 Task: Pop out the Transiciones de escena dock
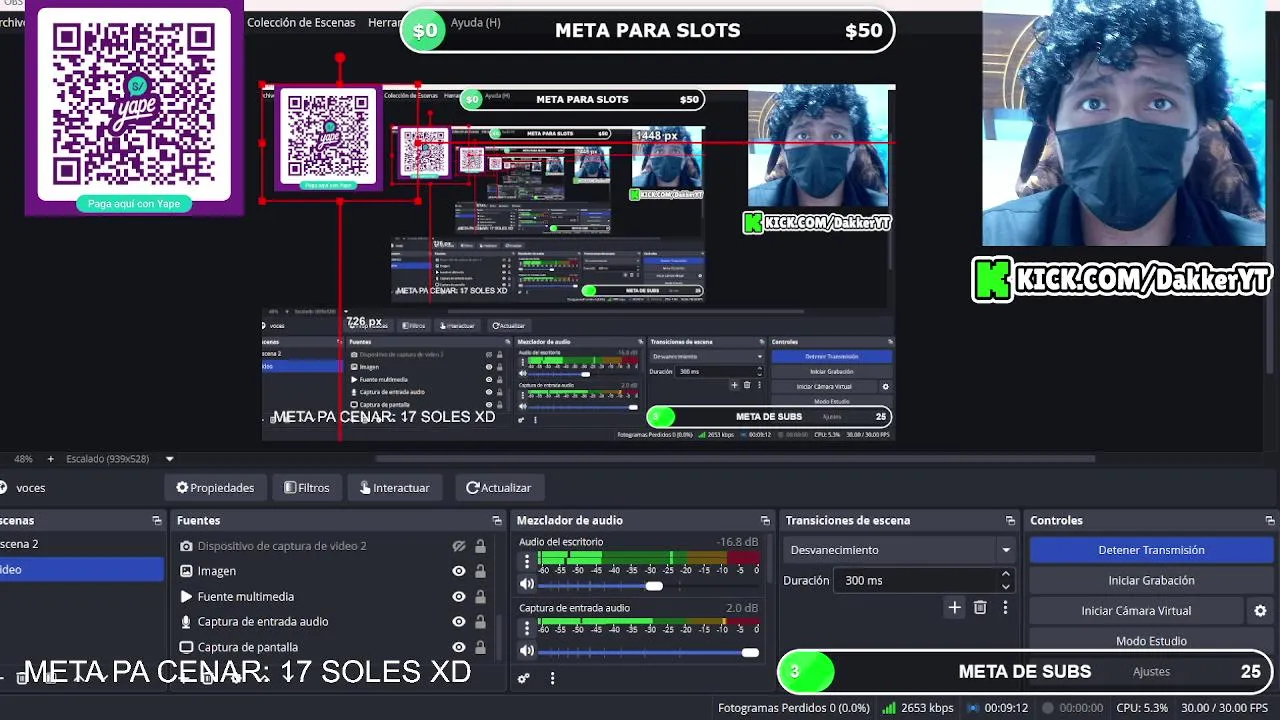tap(1010, 521)
